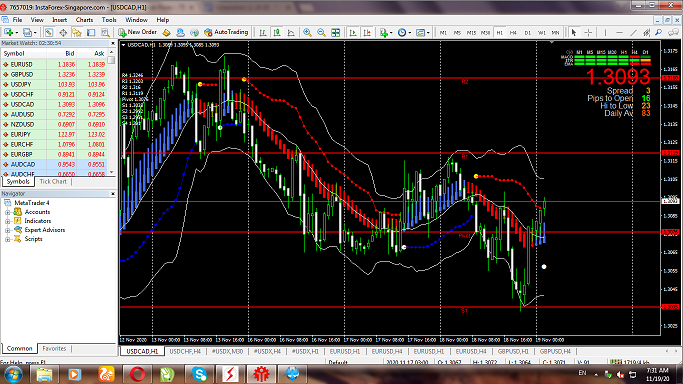Screen dimensions: 683x384
Task: Click the blue search magnifier icon
Action: coord(659,32)
